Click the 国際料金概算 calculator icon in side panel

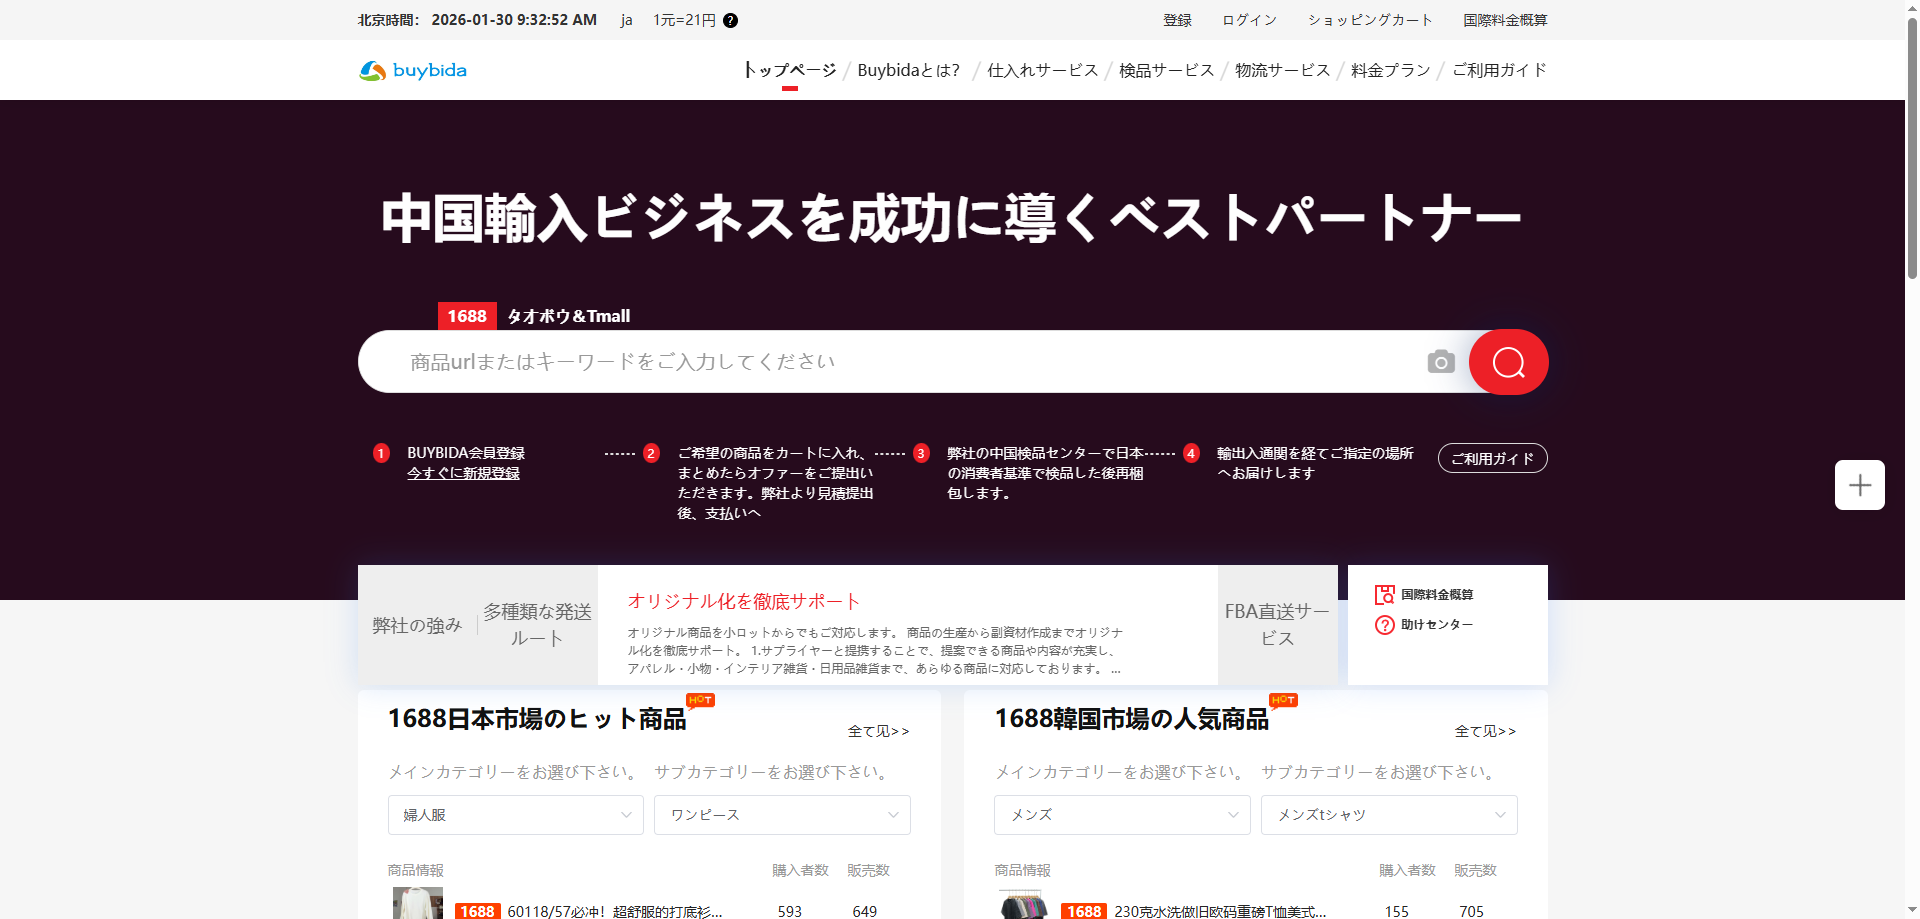pyautogui.click(x=1384, y=595)
